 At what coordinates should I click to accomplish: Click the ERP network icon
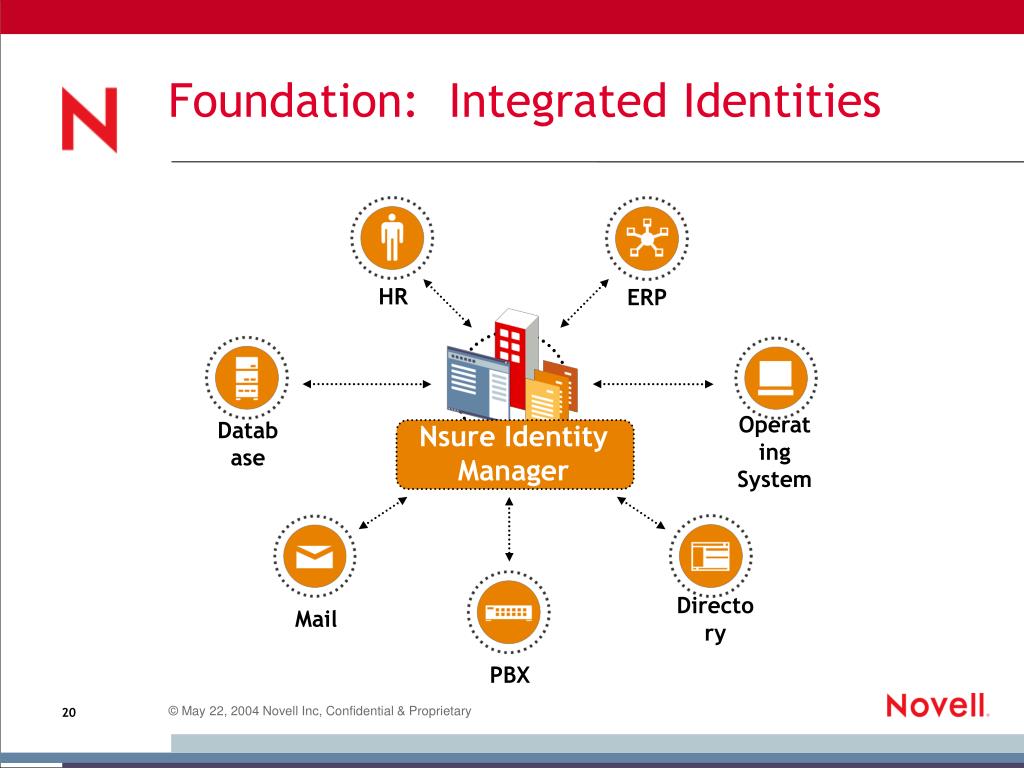(647, 238)
